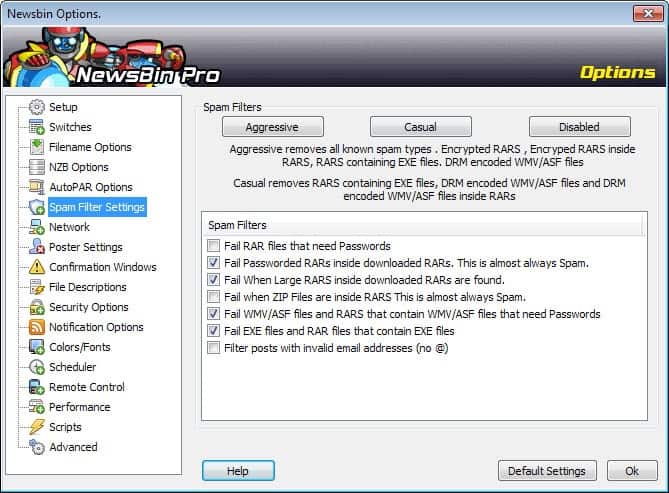Confirm options with Ok button
This screenshot has width=669, height=493.
tap(632, 471)
